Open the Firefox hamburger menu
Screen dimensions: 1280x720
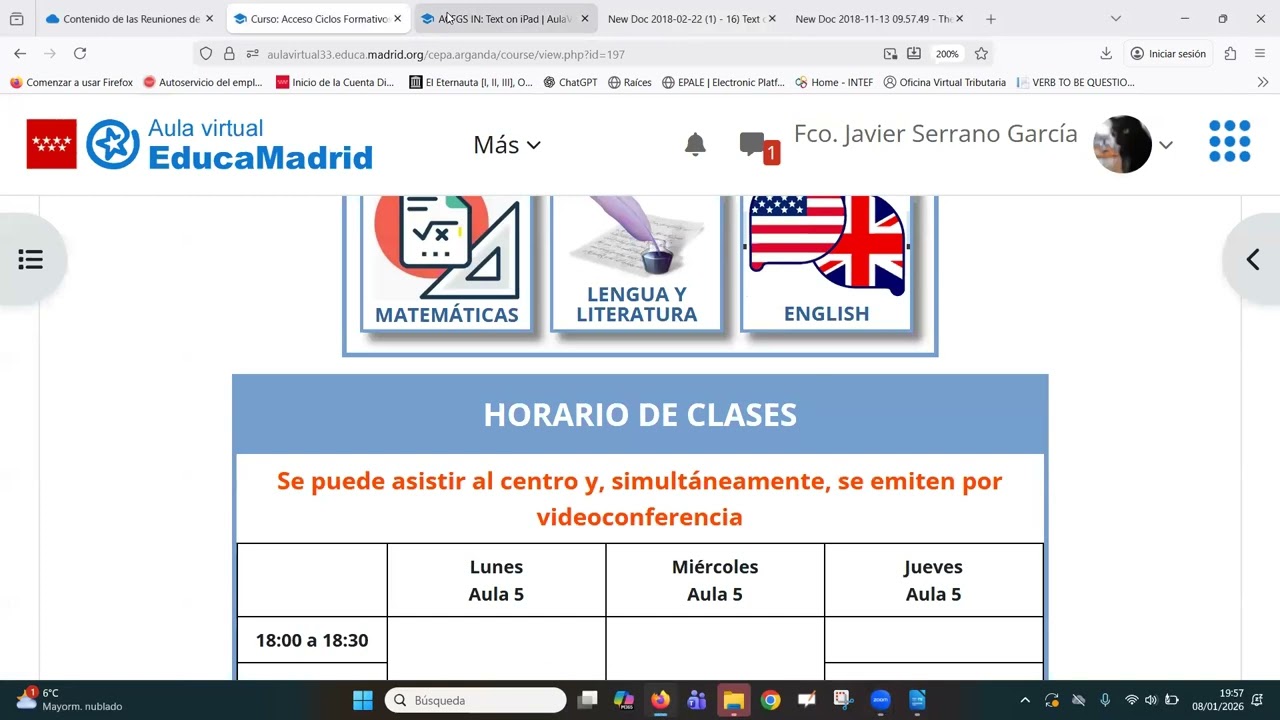(x=1260, y=54)
